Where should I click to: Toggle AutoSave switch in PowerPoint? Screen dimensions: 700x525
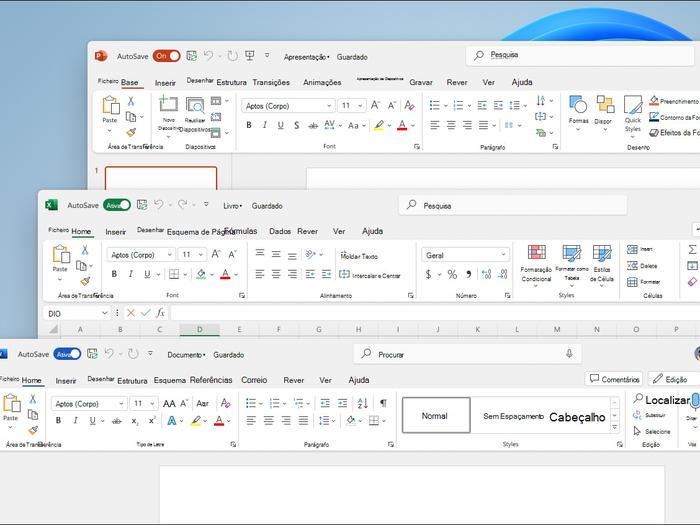(x=166, y=57)
